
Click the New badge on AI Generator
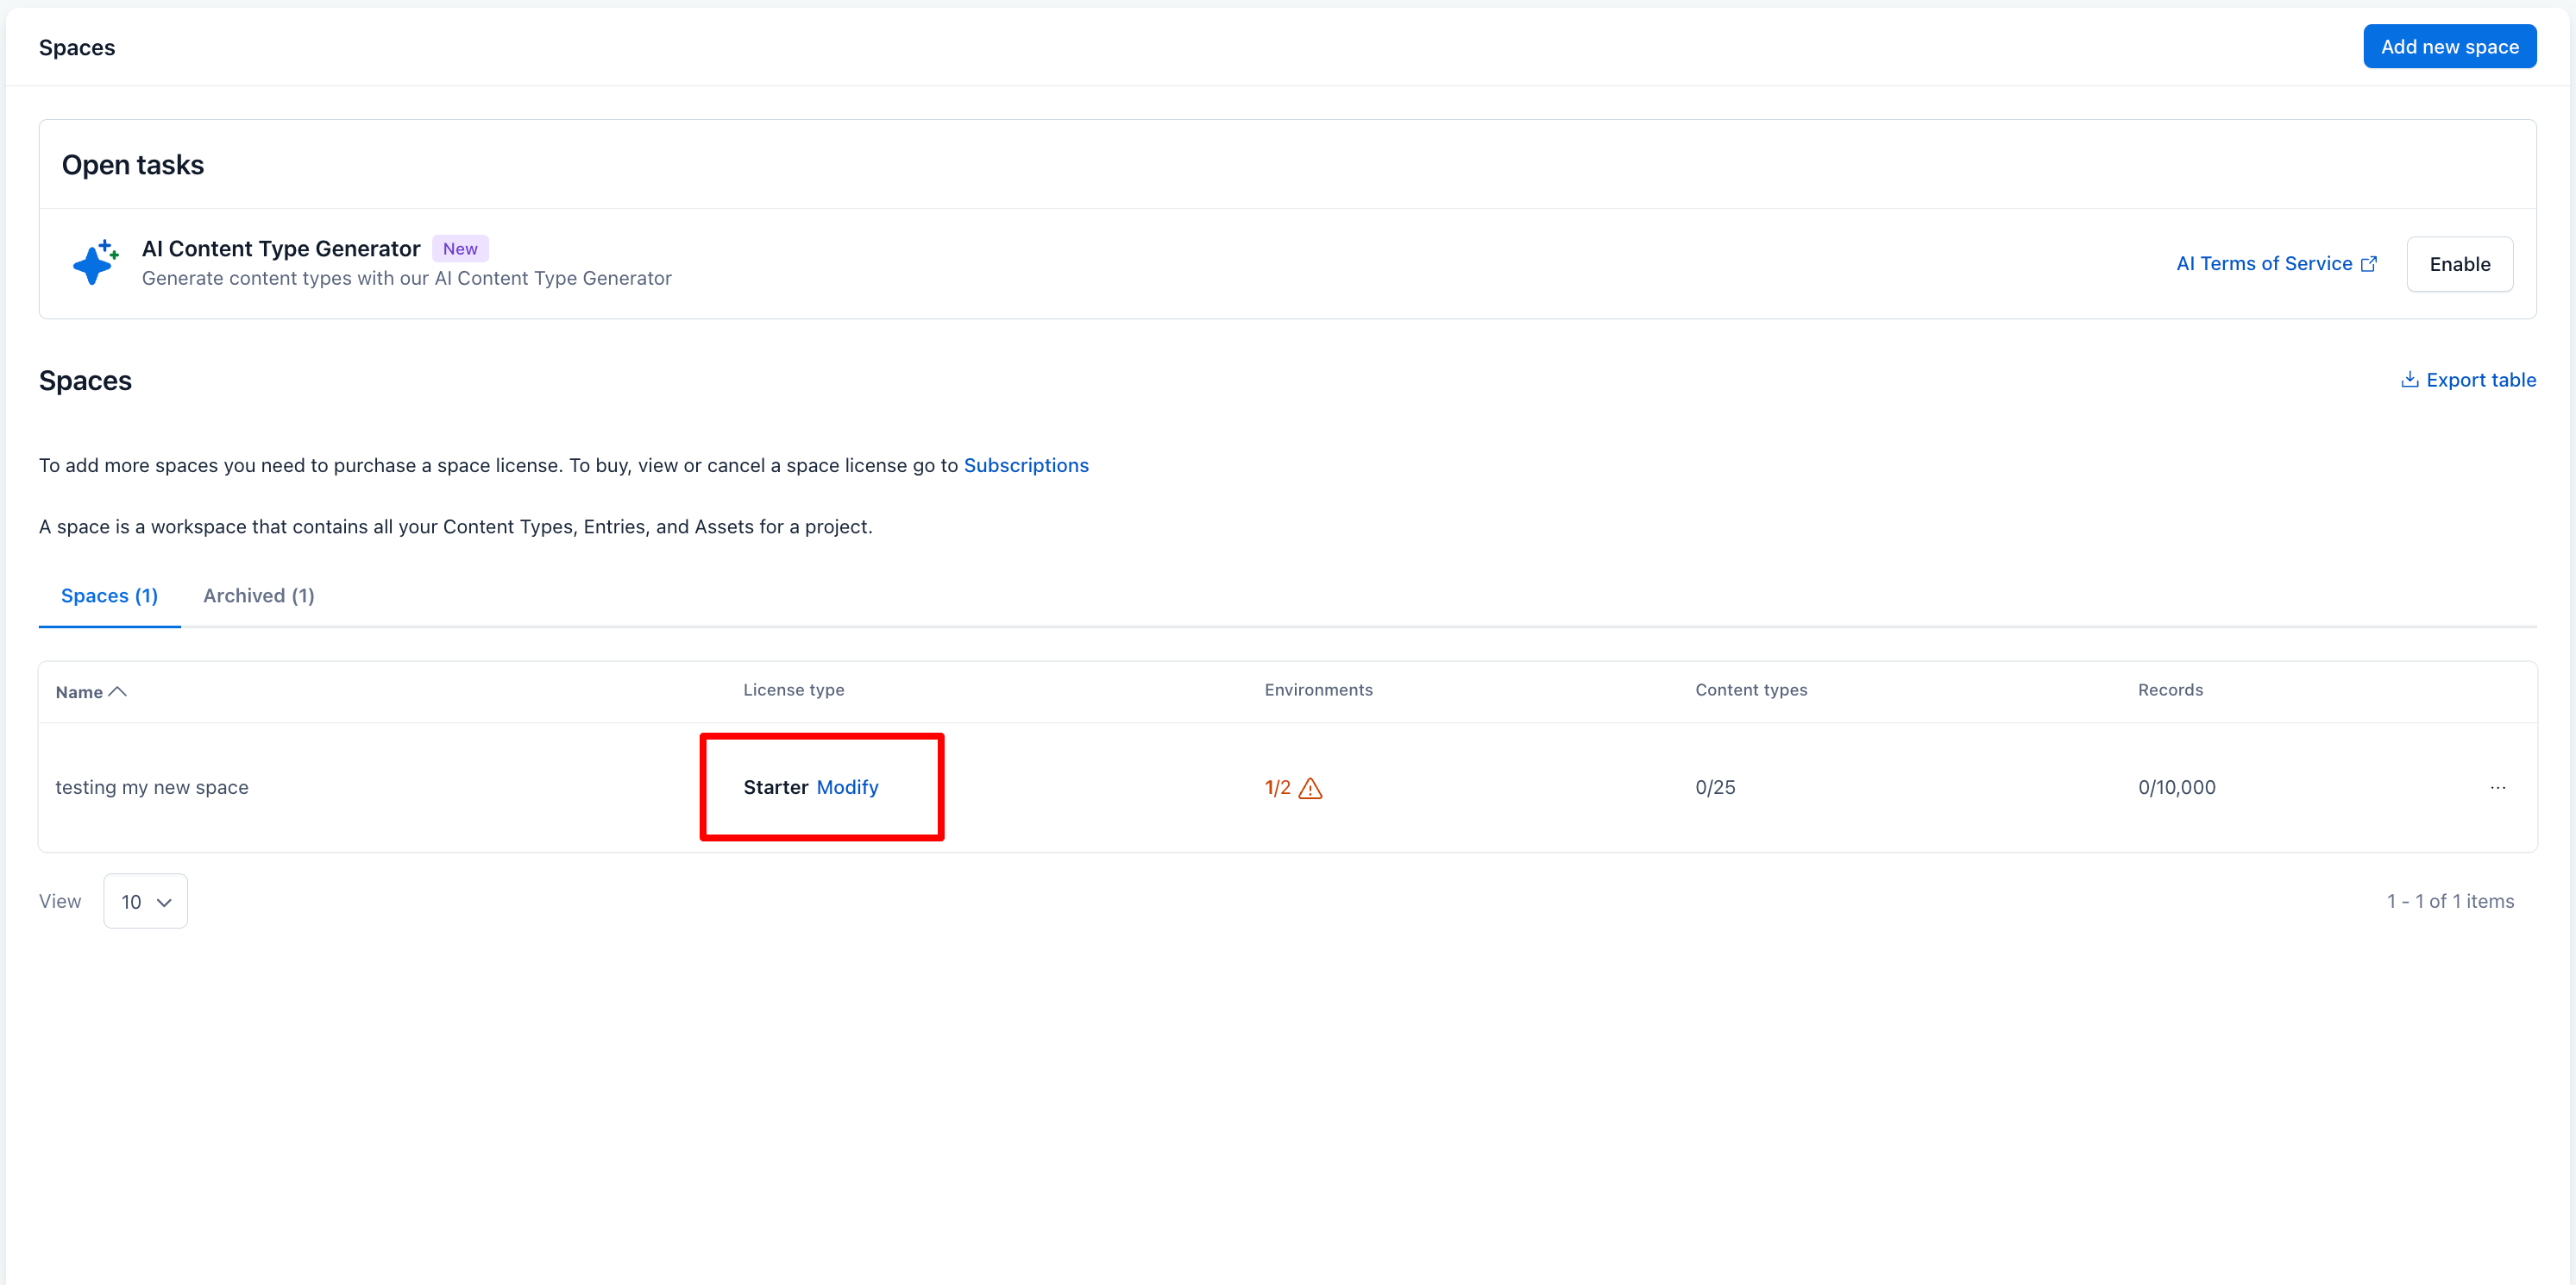coord(460,249)
